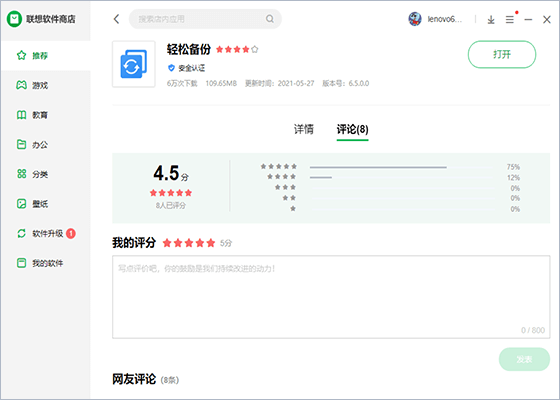
Task: Click the 安全认证 shield icon
Action: point(171,68)
